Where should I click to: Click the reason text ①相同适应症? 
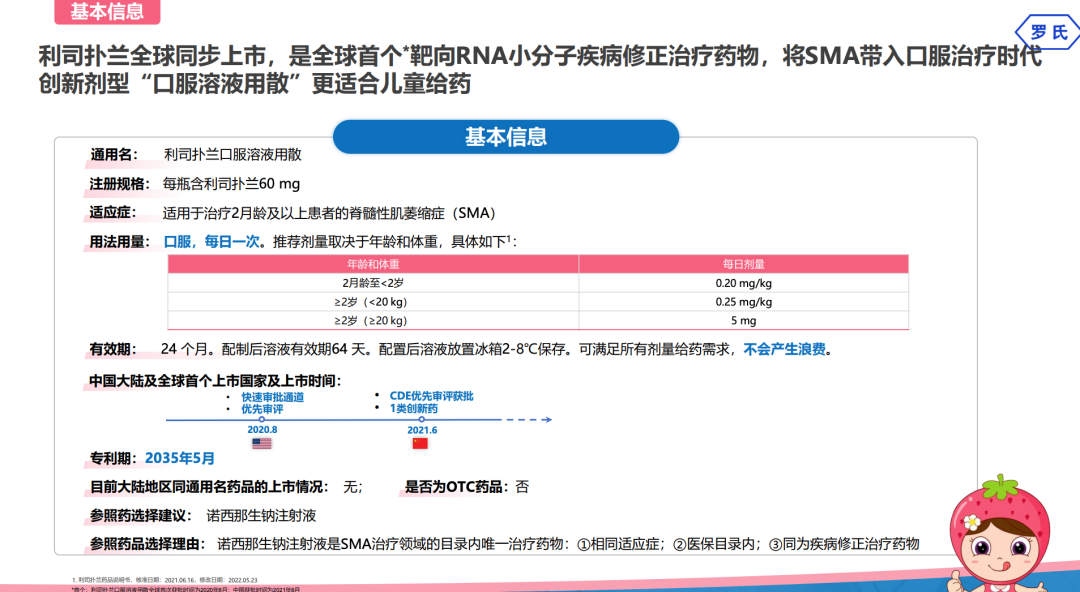pyautogui.click(x=621, y=544)
